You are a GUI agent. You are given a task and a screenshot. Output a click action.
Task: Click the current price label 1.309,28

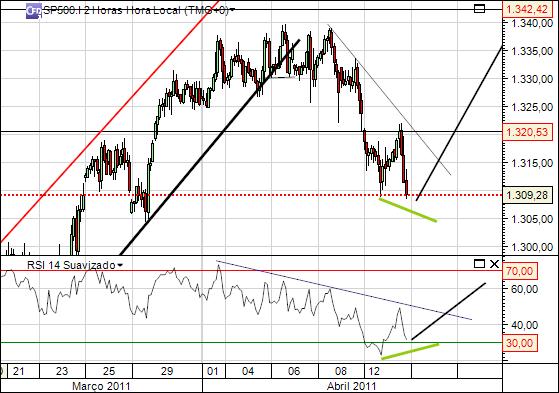(x=527, y=195)
